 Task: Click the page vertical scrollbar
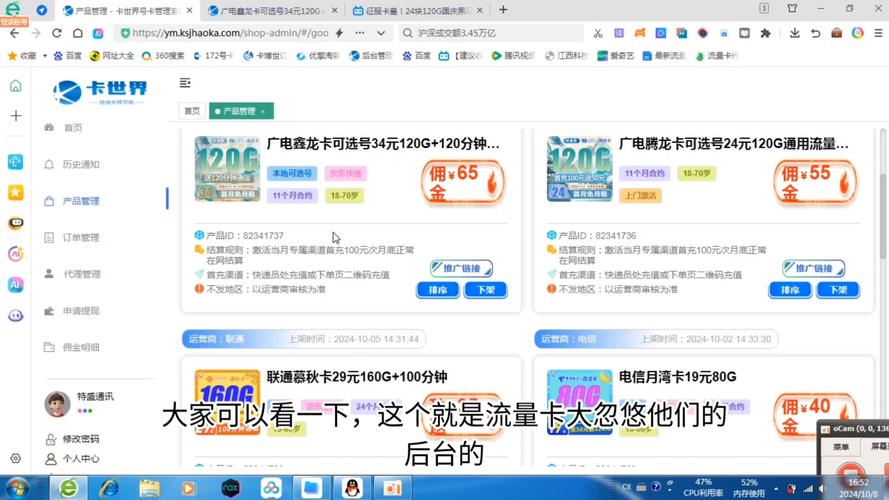pyautogui.click(x=882, y=215)
